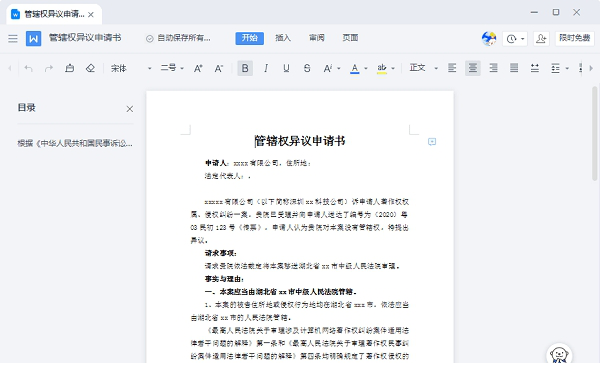Clear formatting with eraser icon
This screenshot has width=600, height=377.
90,69
